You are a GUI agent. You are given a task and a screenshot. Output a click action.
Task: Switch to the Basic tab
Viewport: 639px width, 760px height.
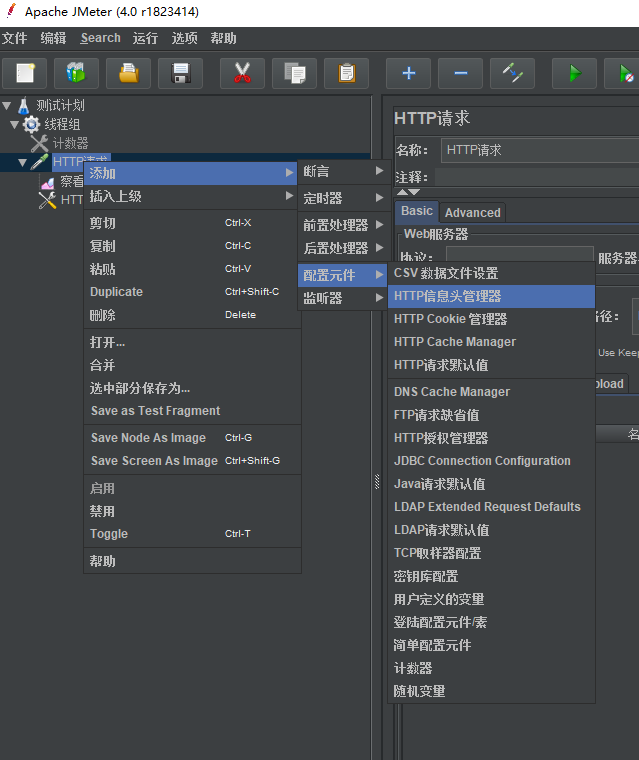pos(417,211)
